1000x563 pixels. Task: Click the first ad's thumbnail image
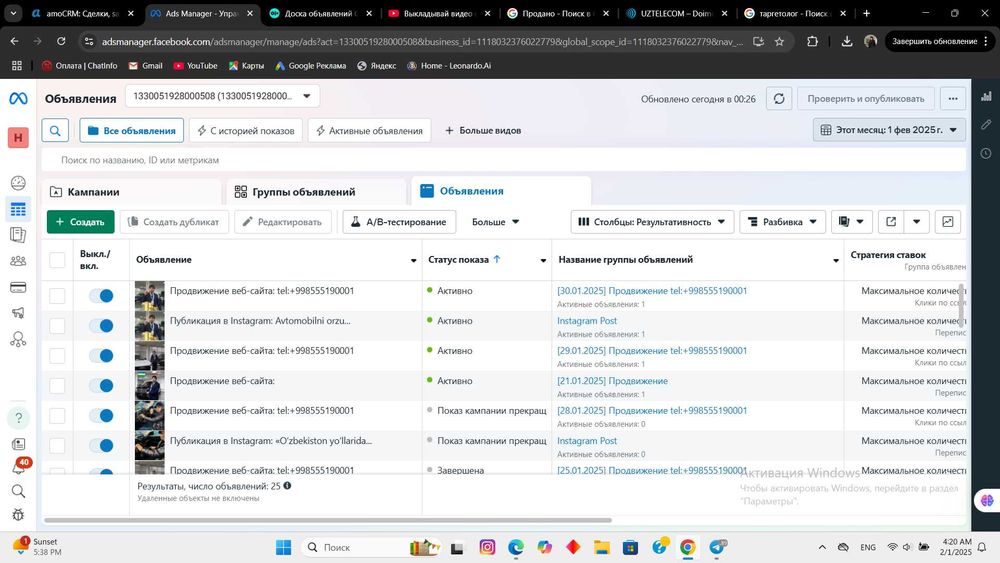click(149, 296)
